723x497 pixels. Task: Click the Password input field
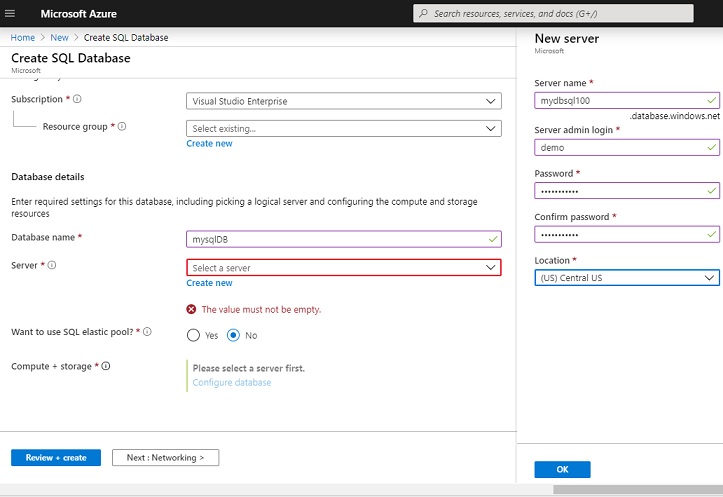tap(627, 191)
